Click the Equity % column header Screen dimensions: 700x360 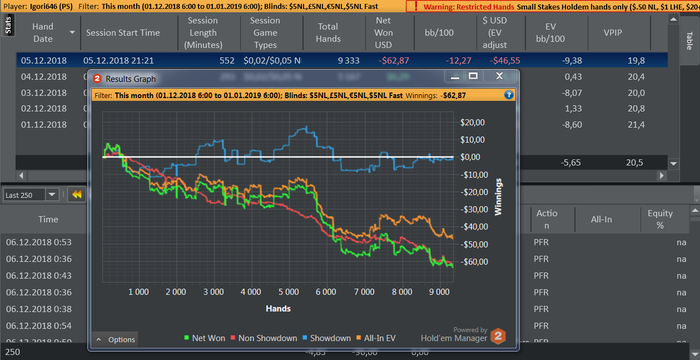coord(660,219)
